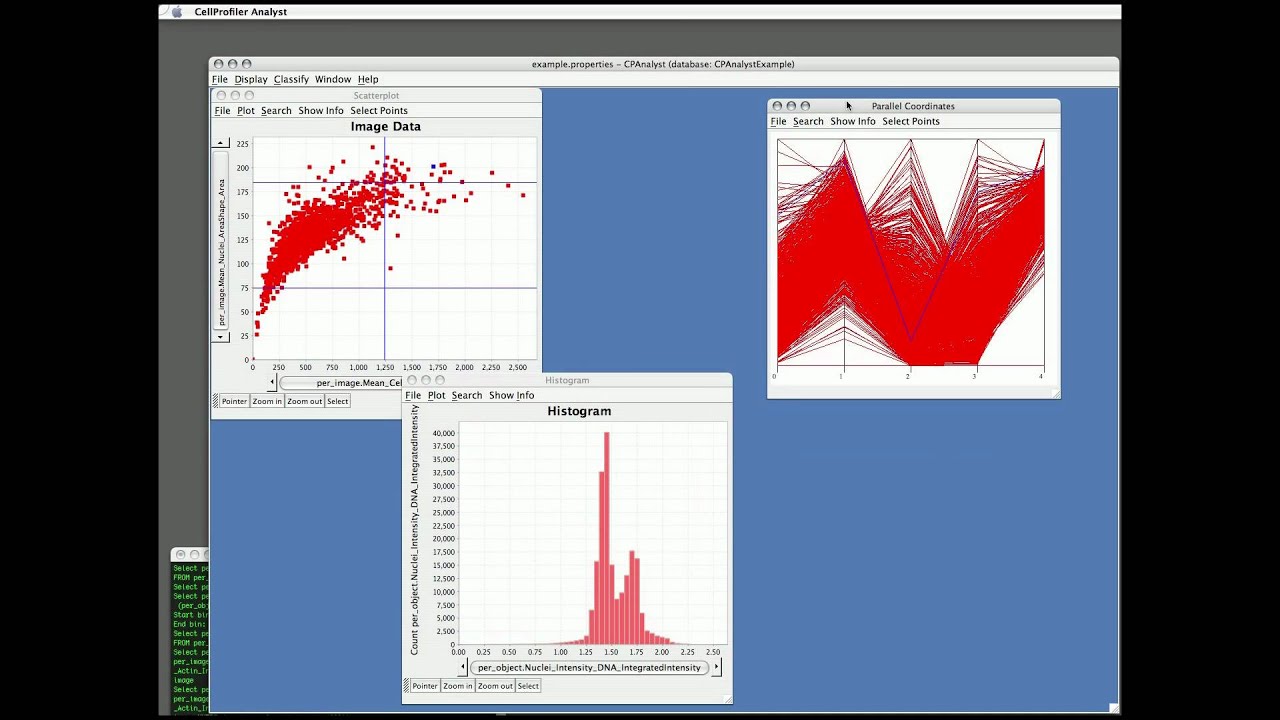Viewport: 1280px width, 720px height.
Task: Click the Parallel Coordinates plot area
Action: pyautogui.click(x=911, y=252)
